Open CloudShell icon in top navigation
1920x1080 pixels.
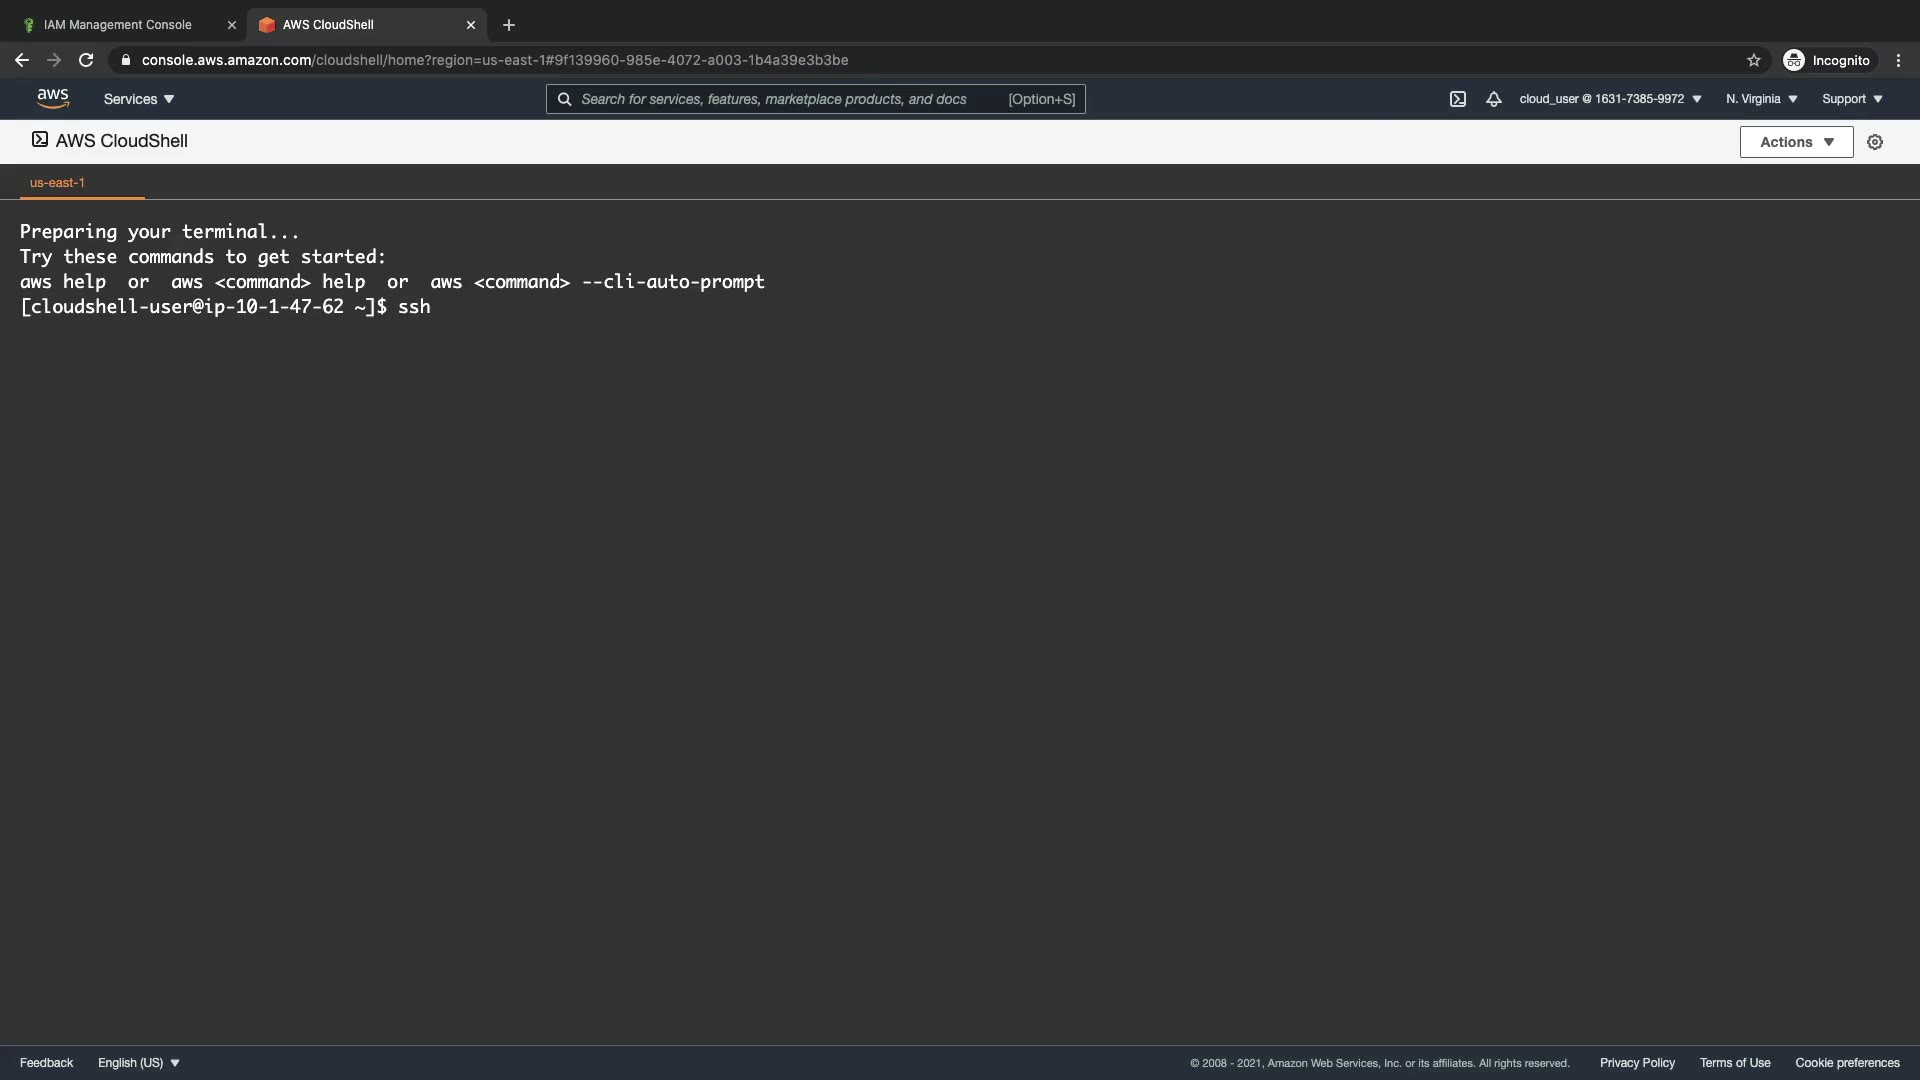point(1458,99)
